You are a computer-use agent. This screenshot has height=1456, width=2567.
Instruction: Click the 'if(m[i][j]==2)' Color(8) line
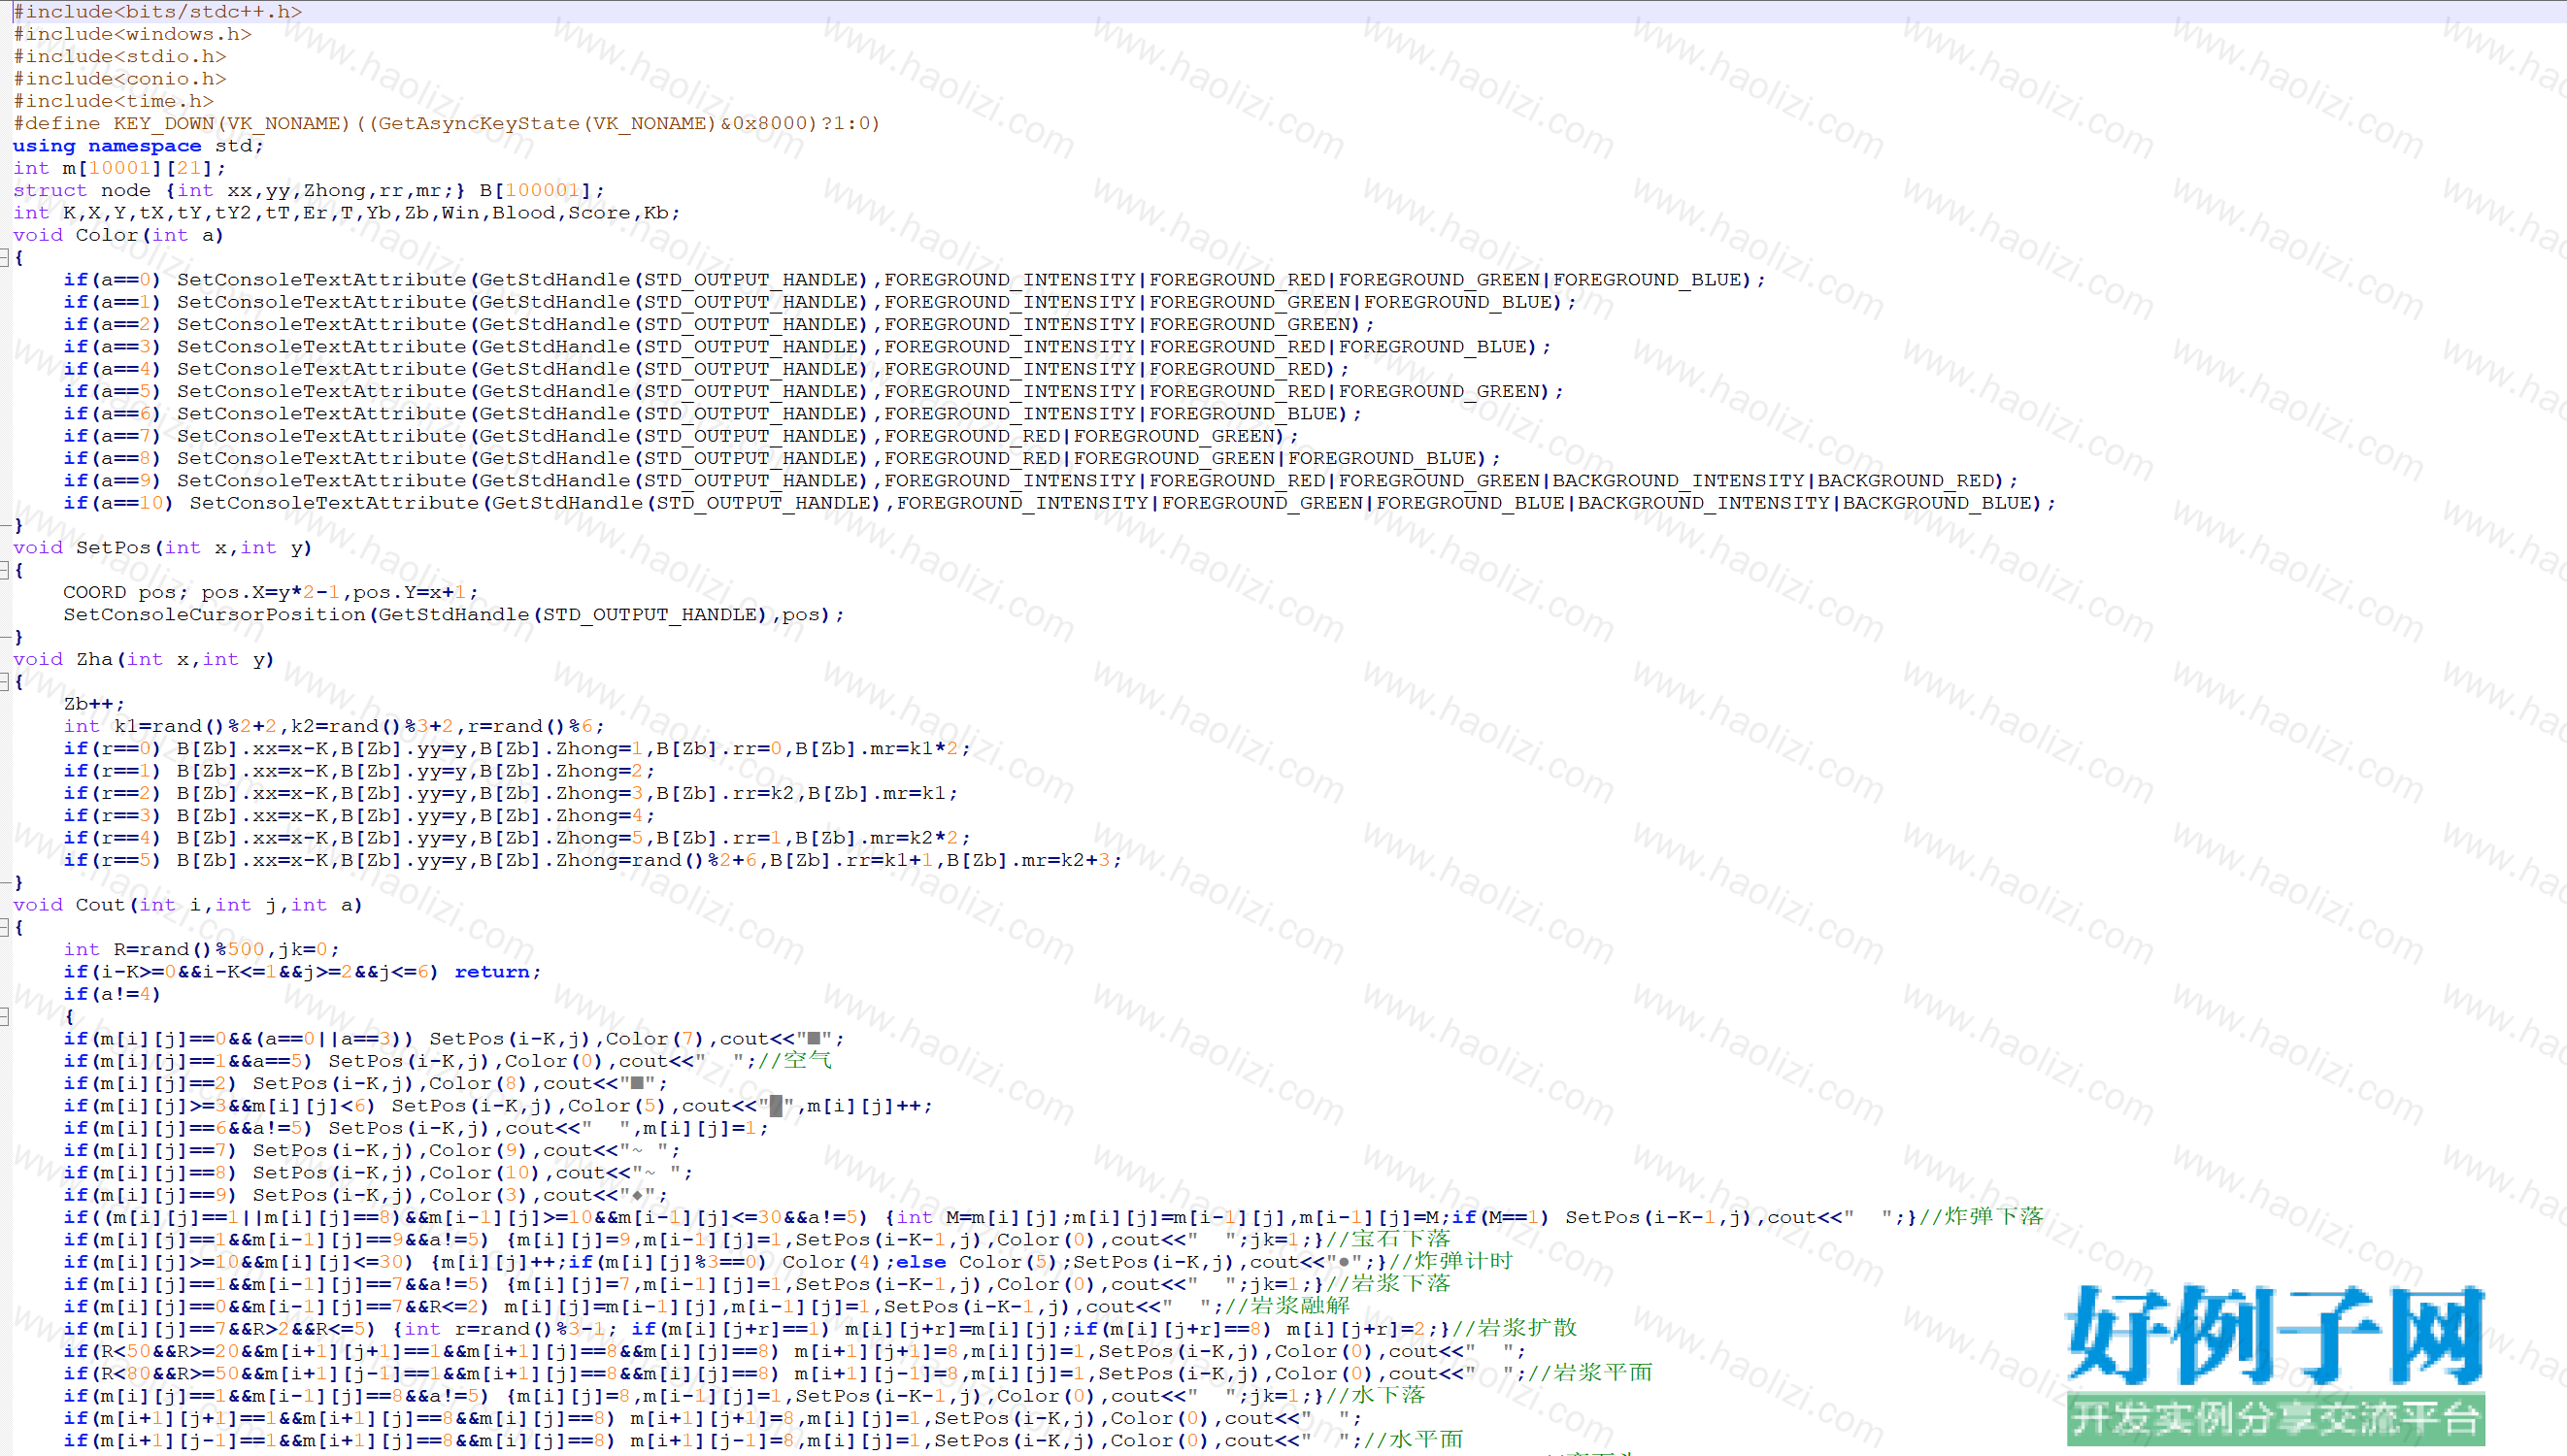tap(365, 1084)
